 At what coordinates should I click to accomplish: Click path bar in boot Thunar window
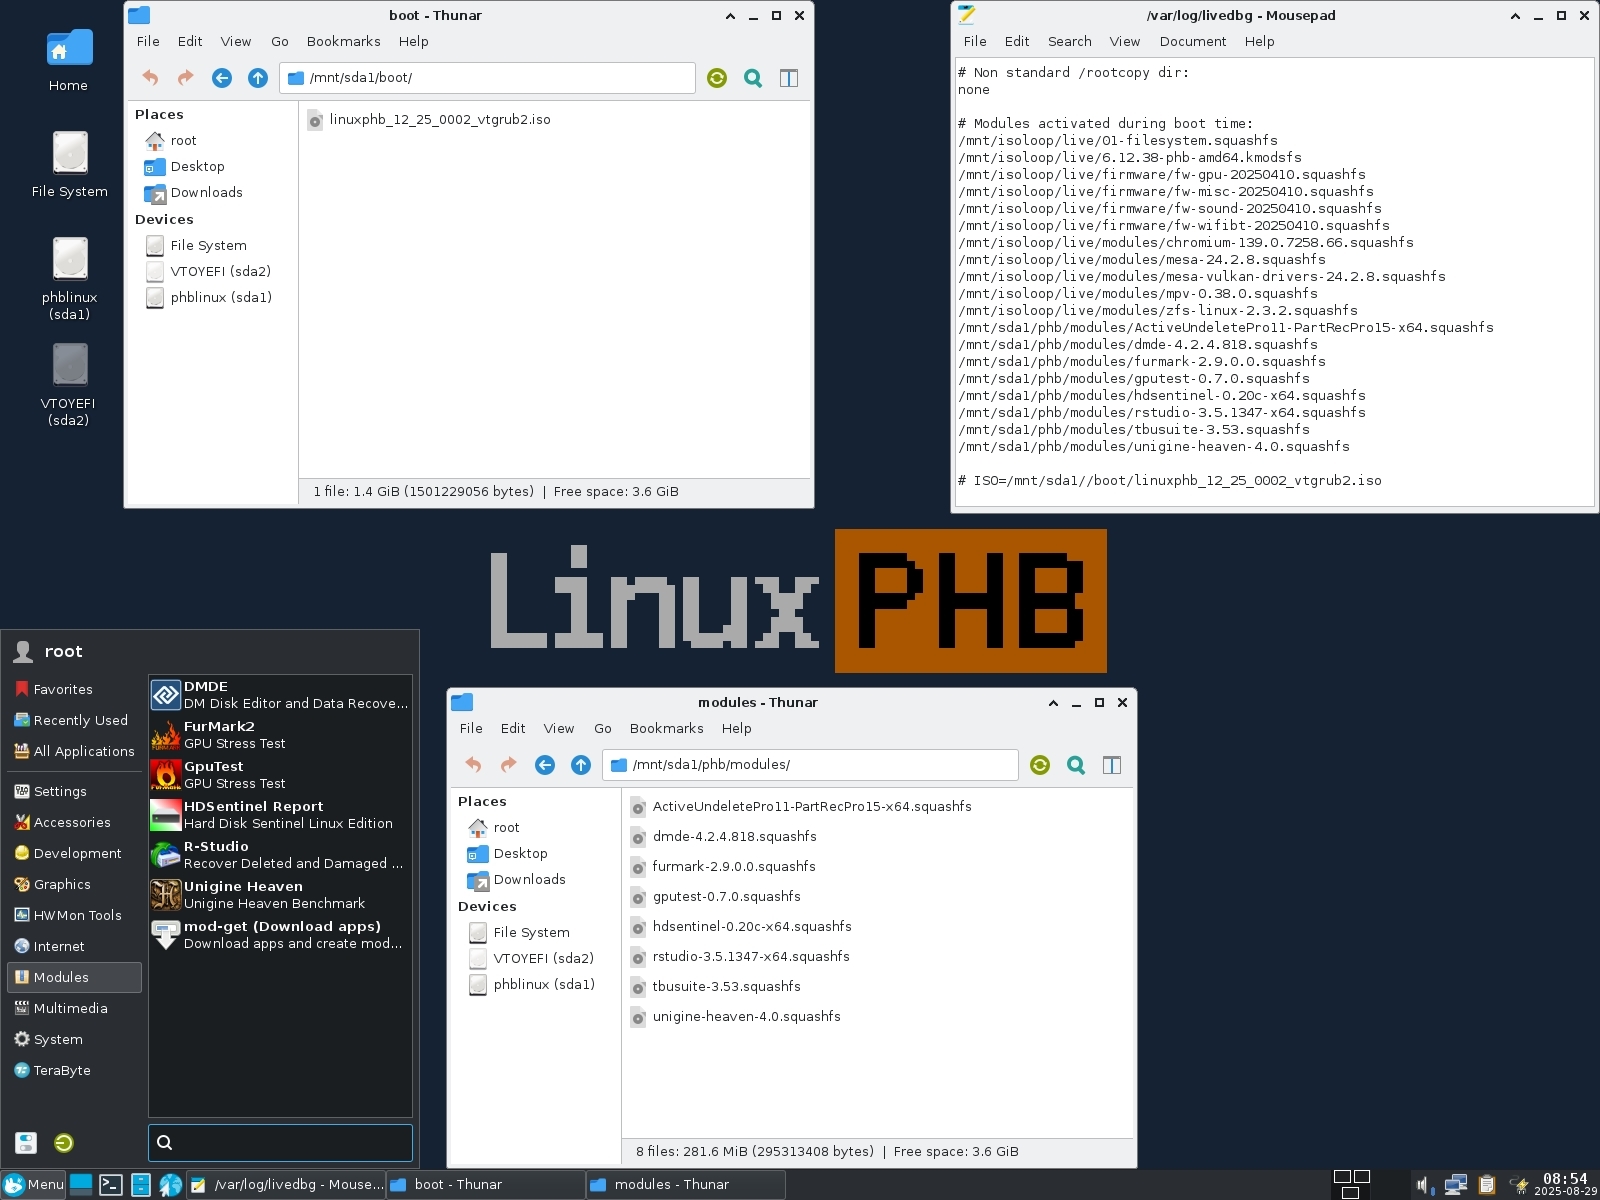(487, 78)
